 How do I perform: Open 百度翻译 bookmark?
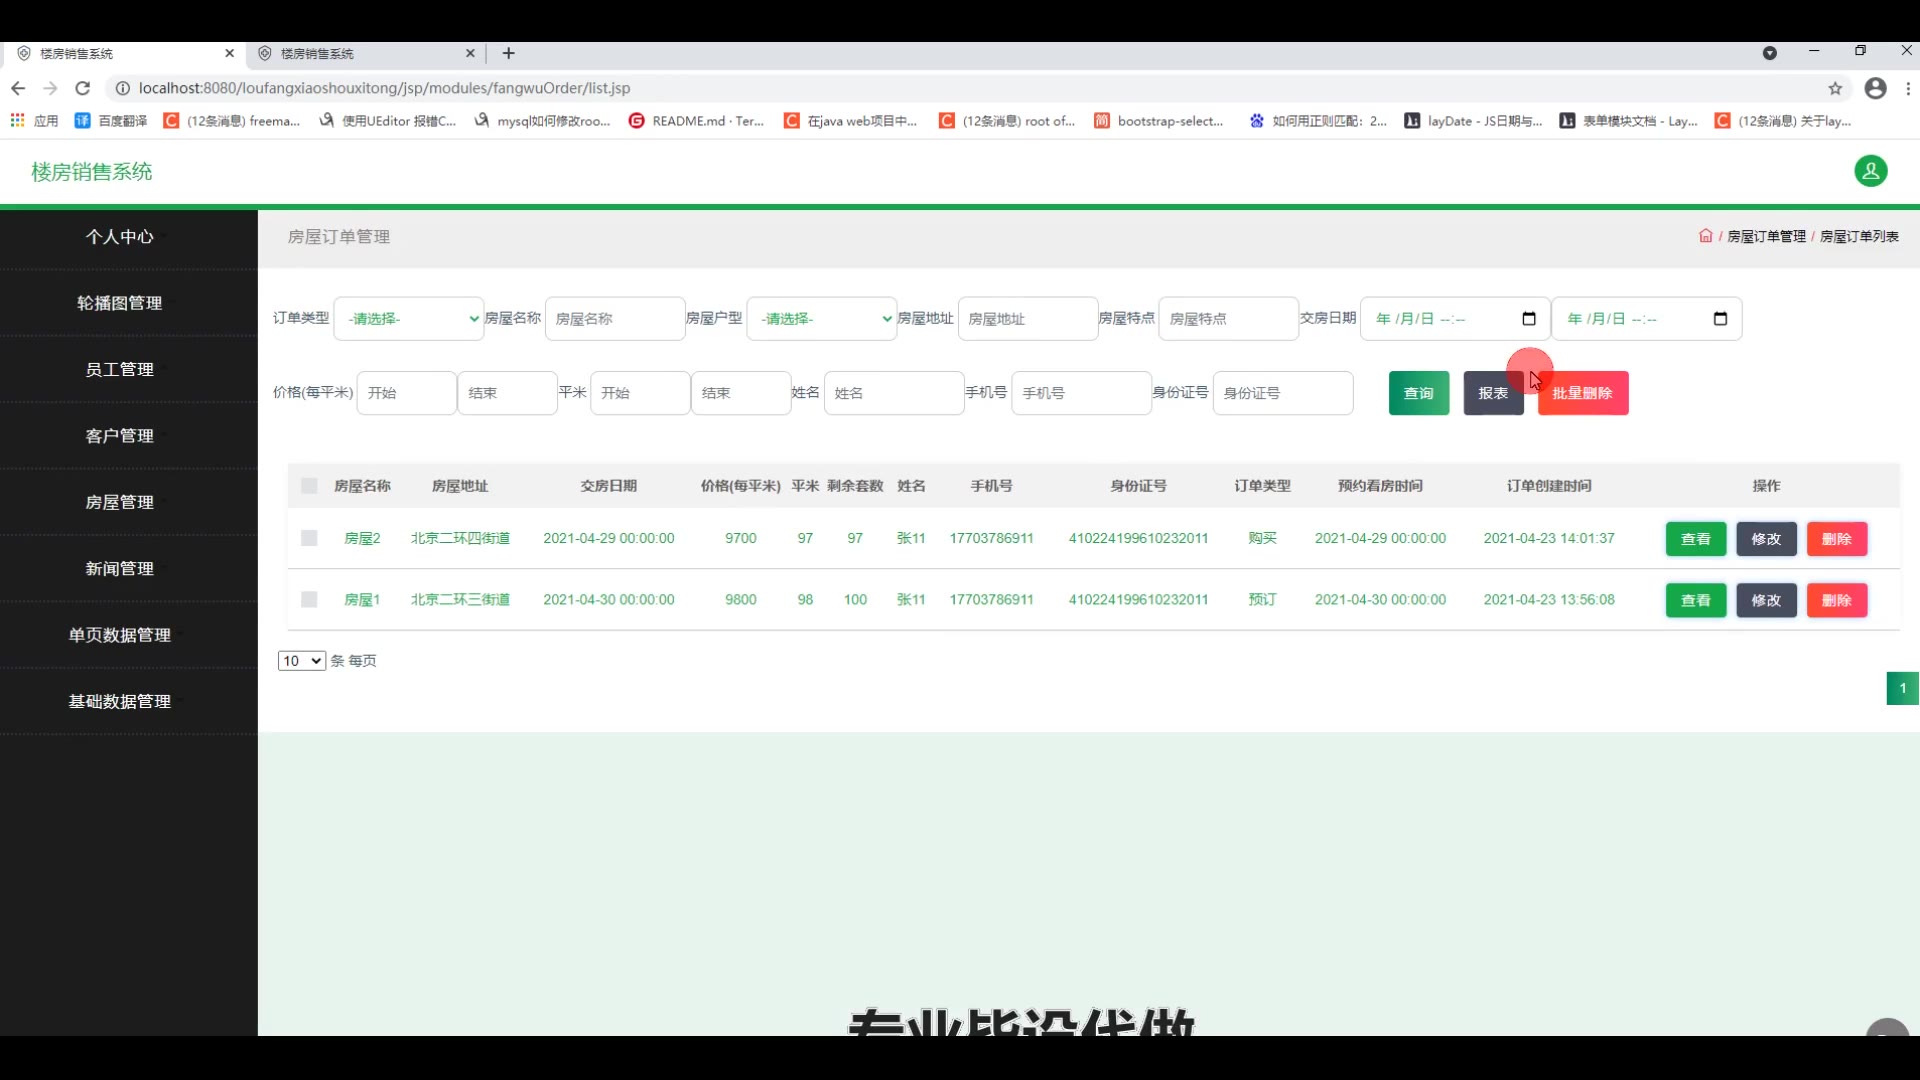pyautogui.click(x=111, y=121)
